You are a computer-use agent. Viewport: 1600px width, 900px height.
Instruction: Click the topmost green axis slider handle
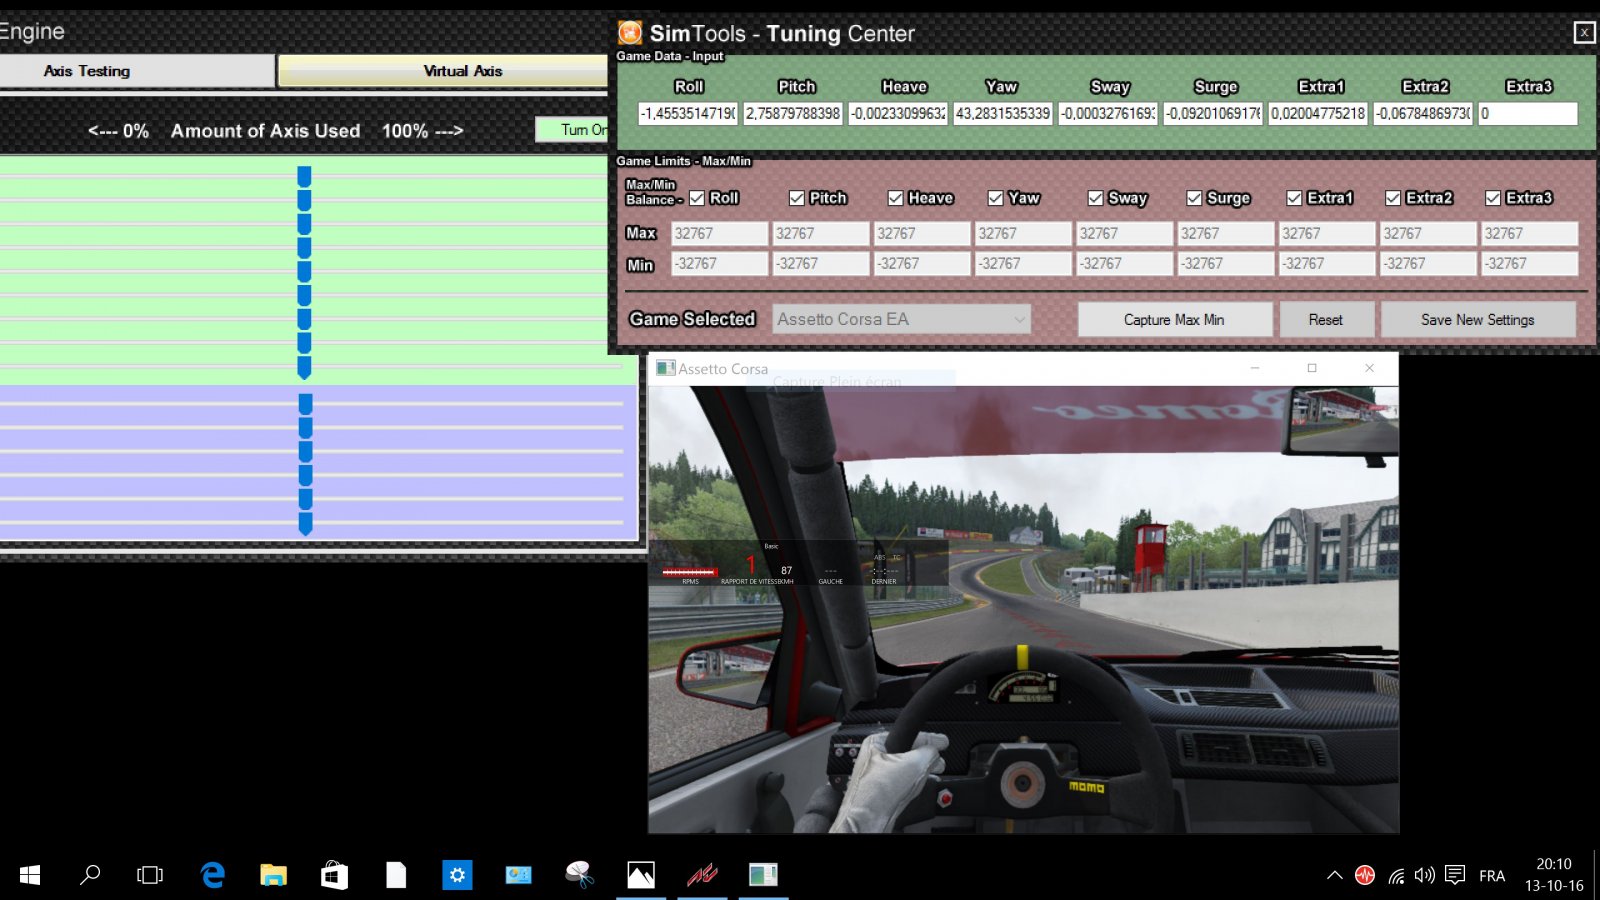(x=304, y=177)
